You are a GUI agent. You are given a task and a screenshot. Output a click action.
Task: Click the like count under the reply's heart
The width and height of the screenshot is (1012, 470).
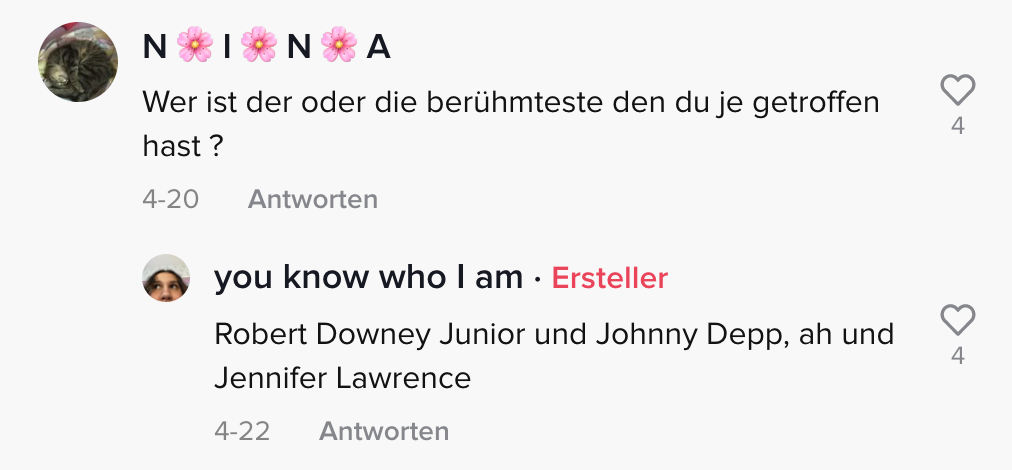tap(957, 355)
